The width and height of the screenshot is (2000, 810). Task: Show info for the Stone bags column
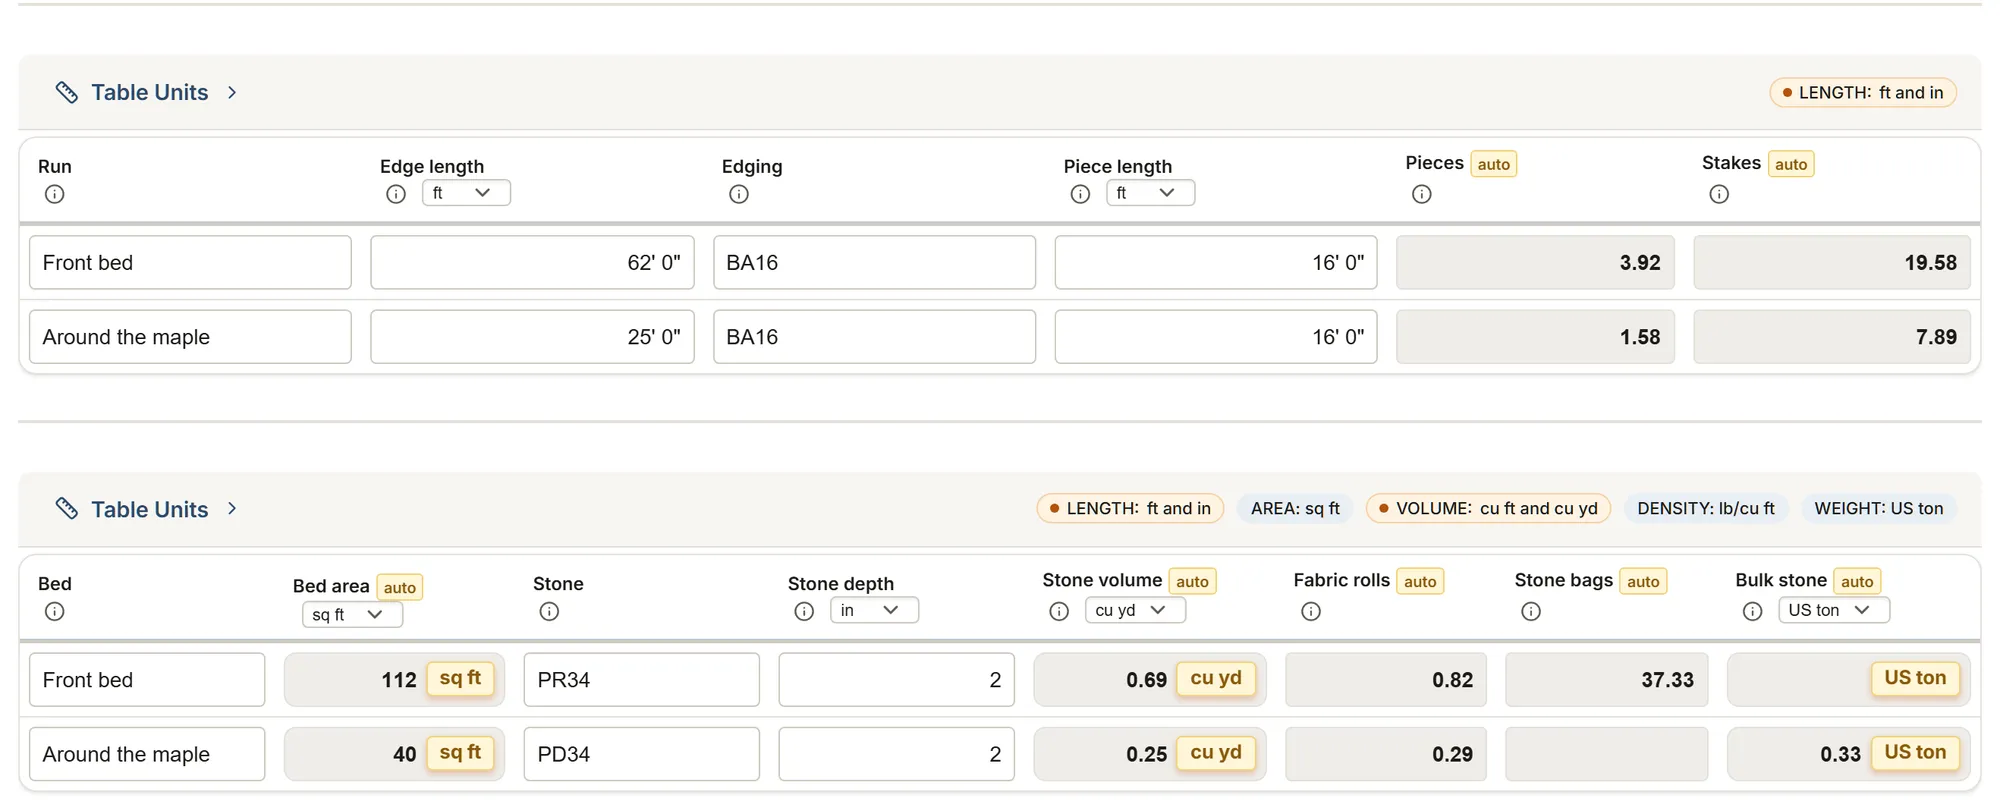(x=1531, y=611)
